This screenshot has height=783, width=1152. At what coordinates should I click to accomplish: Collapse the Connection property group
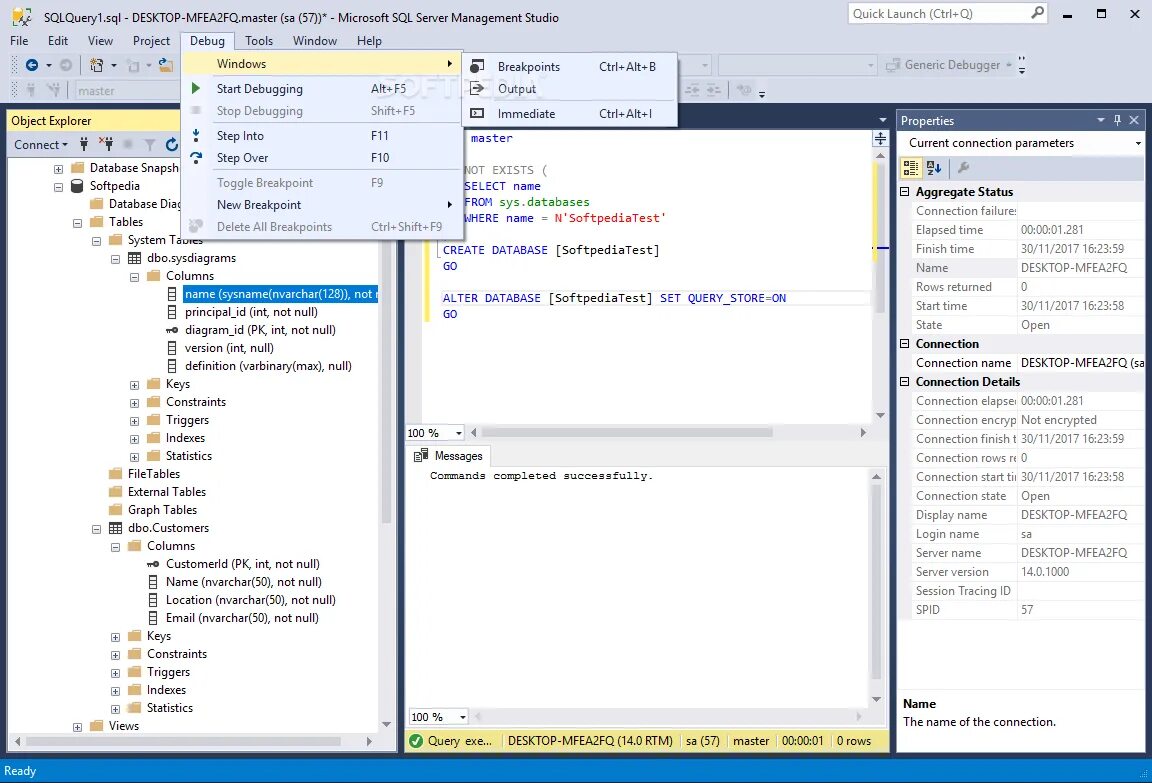tap(905, 343)
